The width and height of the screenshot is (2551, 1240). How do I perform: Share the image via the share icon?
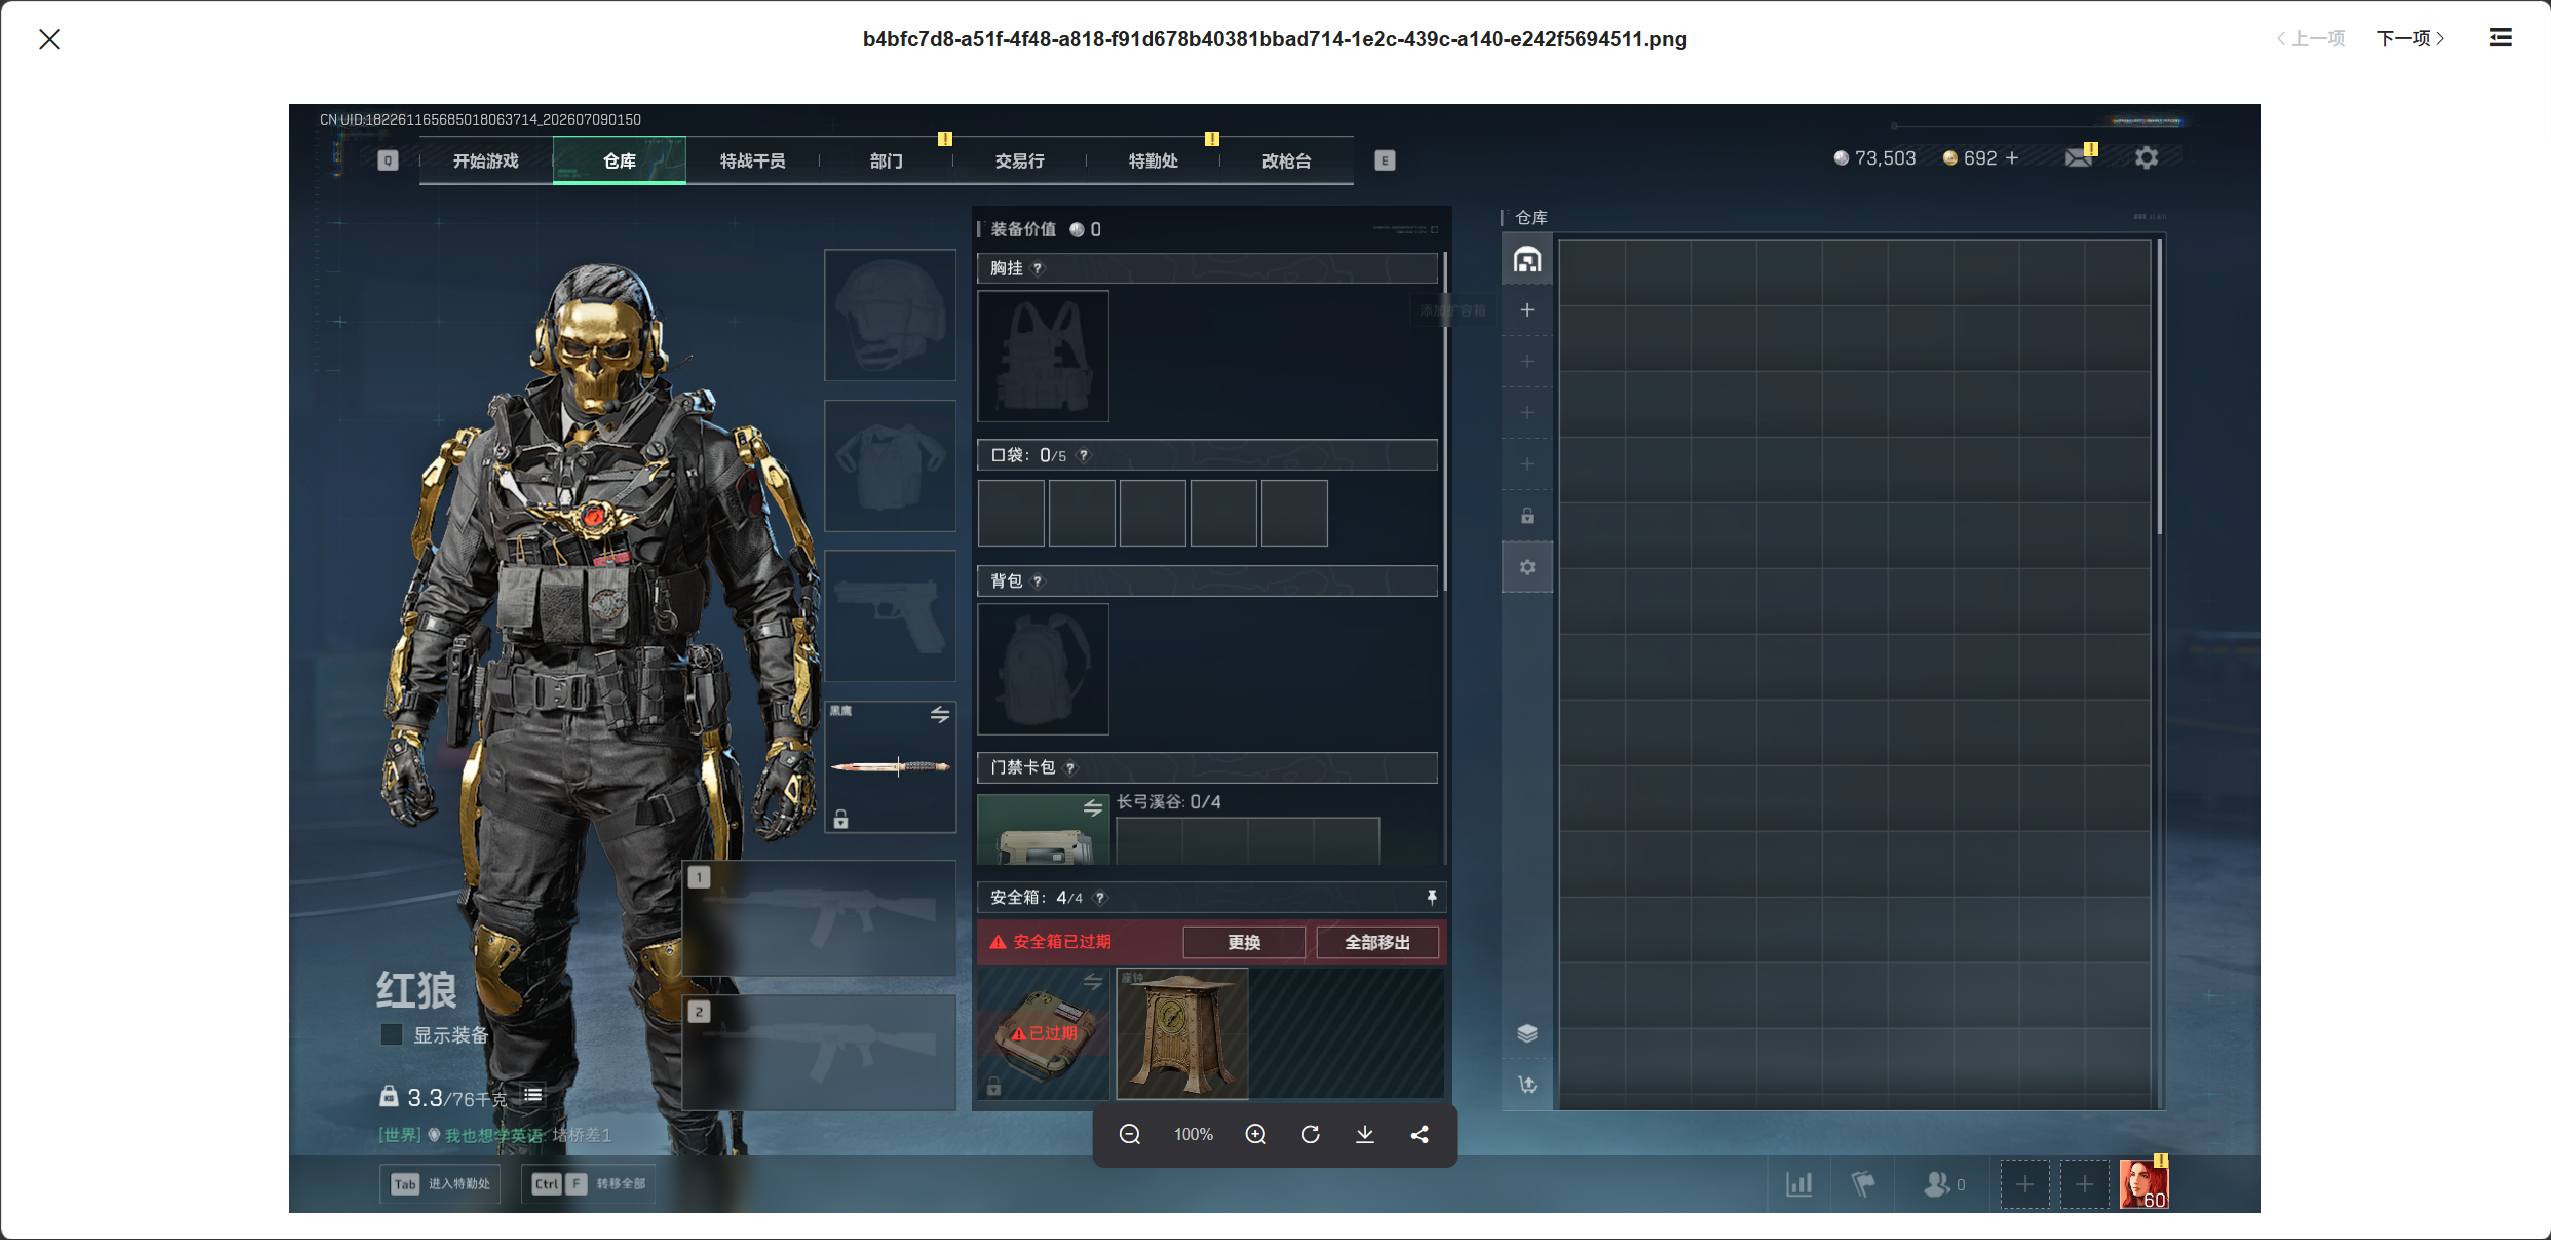[1419, 1134]
